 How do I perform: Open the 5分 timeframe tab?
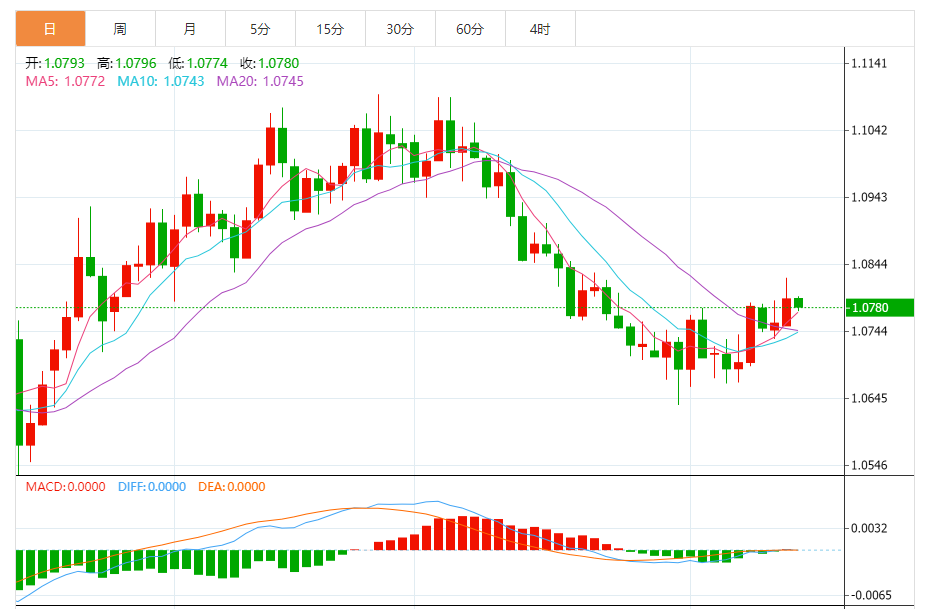(x=260, y=28)
